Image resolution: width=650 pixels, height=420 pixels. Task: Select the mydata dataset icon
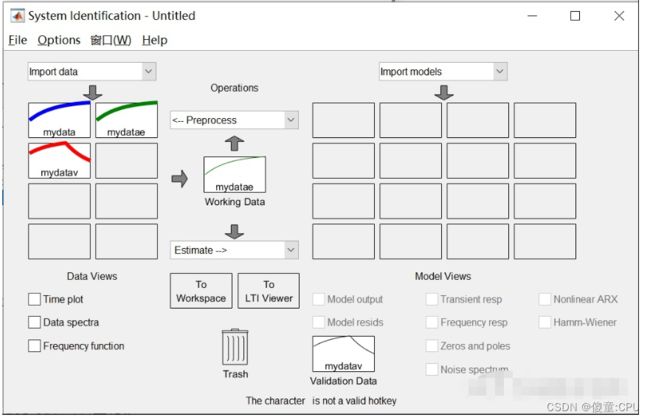tap(59, 120)
